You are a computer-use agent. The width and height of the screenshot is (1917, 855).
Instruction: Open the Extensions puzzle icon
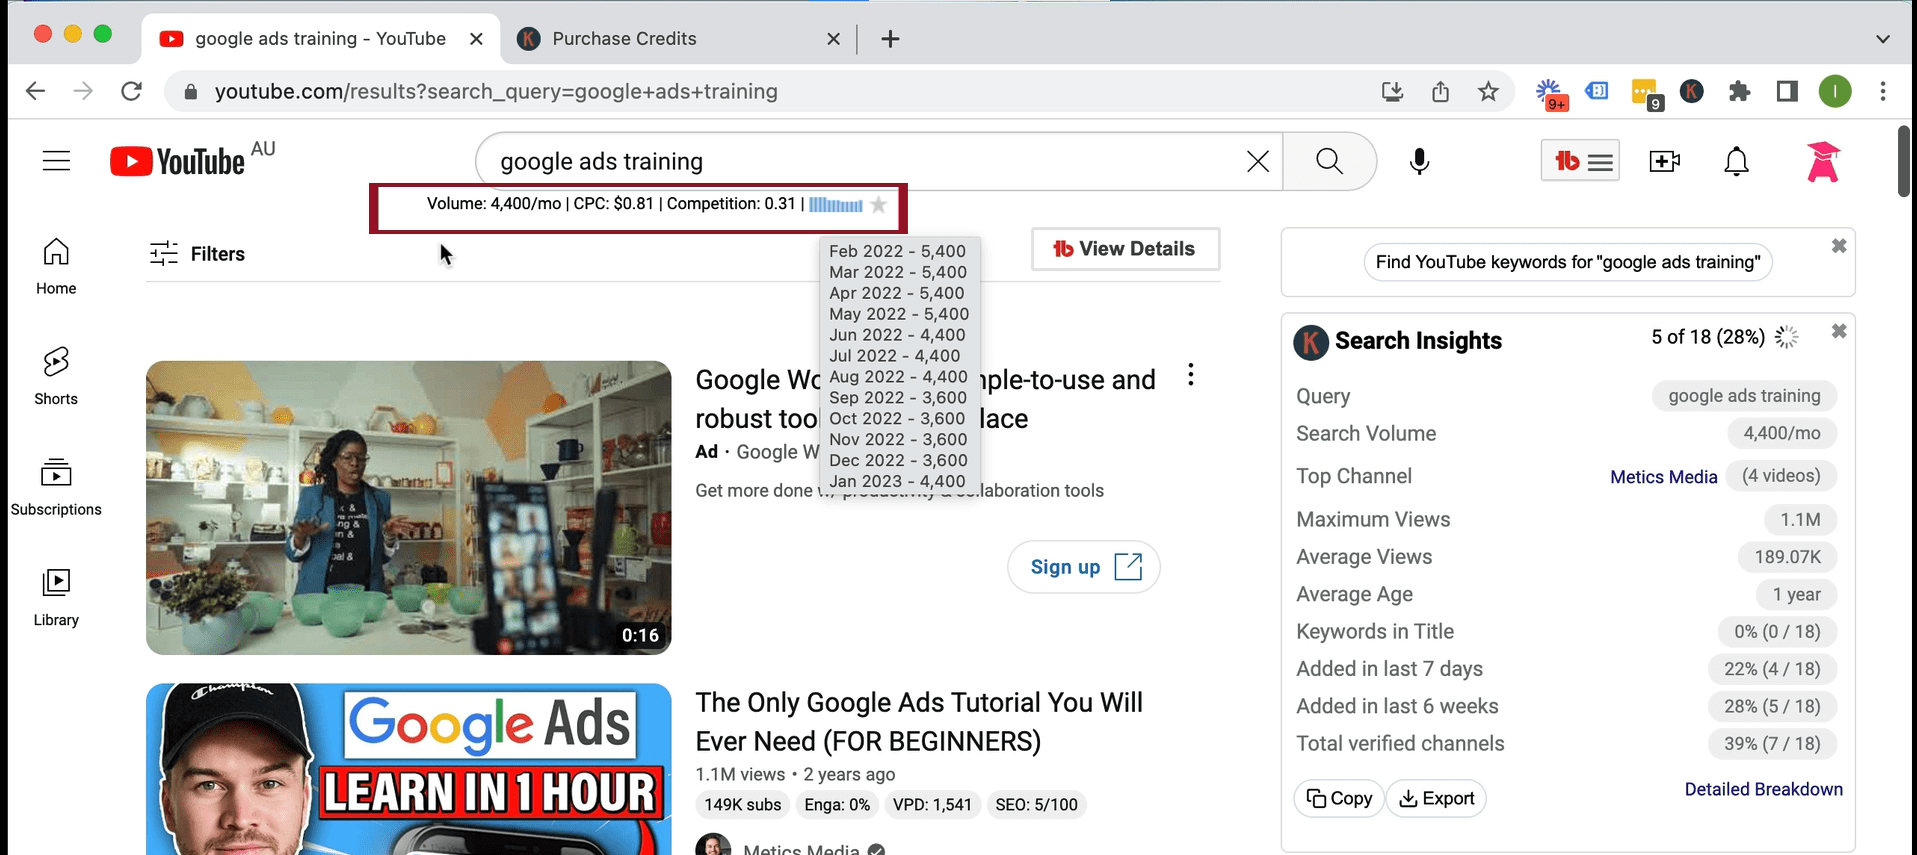click(x=1740, y=91)
